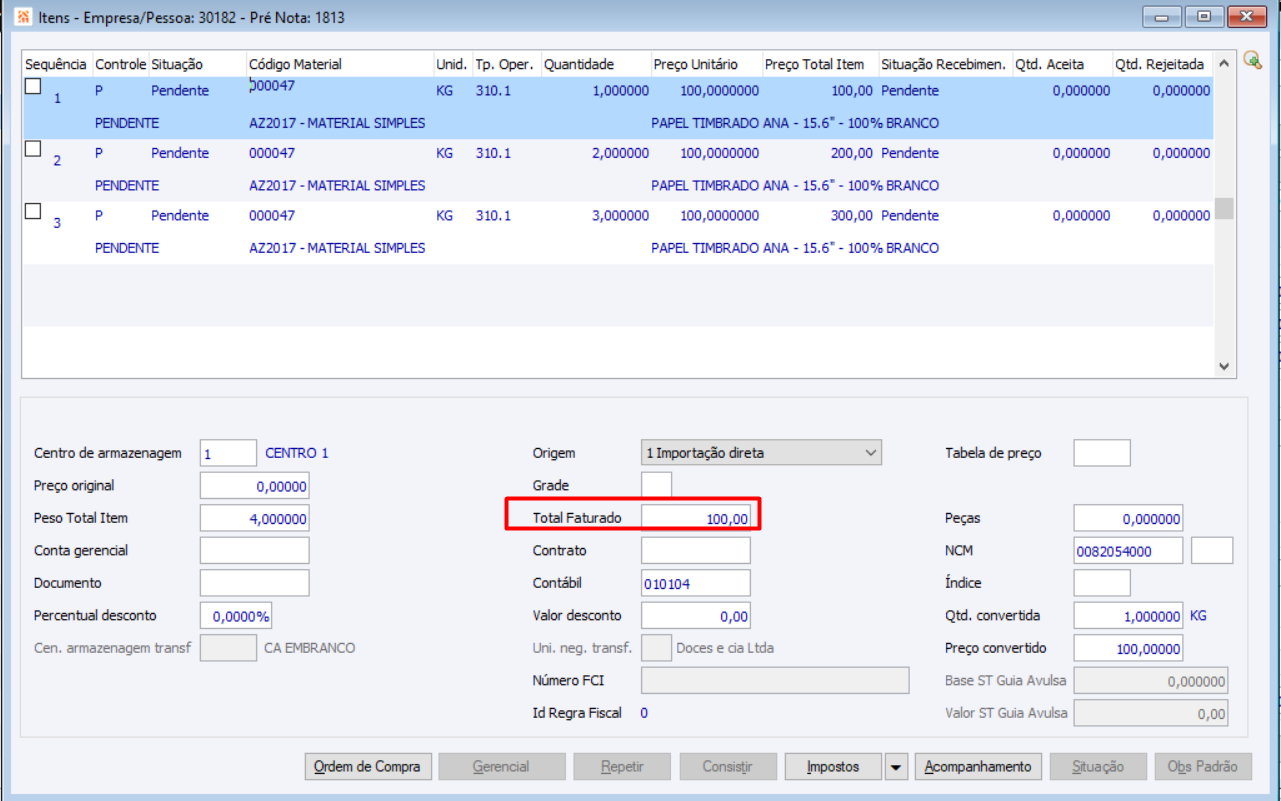This screenshot has height=801, width=1281.
Task: Select the Centro de armazenagem field
Action: pyautogui.click(x=228, y=453)
